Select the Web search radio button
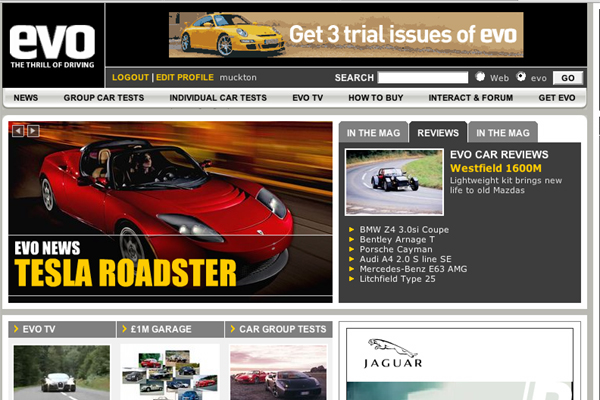This screenshot has height=400, width=600. (480, 77)
